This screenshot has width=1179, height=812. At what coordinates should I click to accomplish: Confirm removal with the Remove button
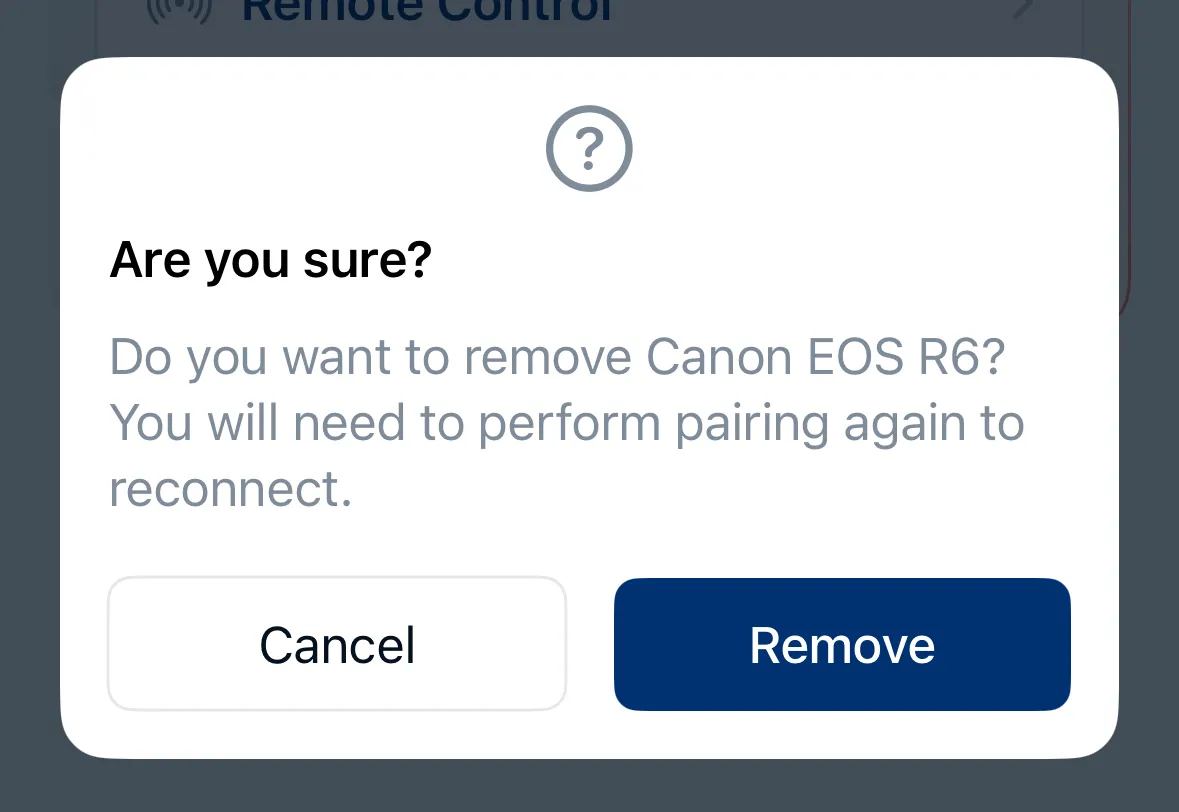pyautogui.click(x=842, y=644)
